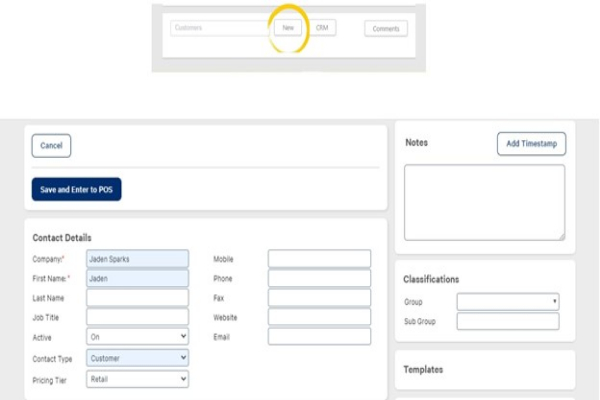
Task: Click the Last Name input field
Action: coord(137,298)
